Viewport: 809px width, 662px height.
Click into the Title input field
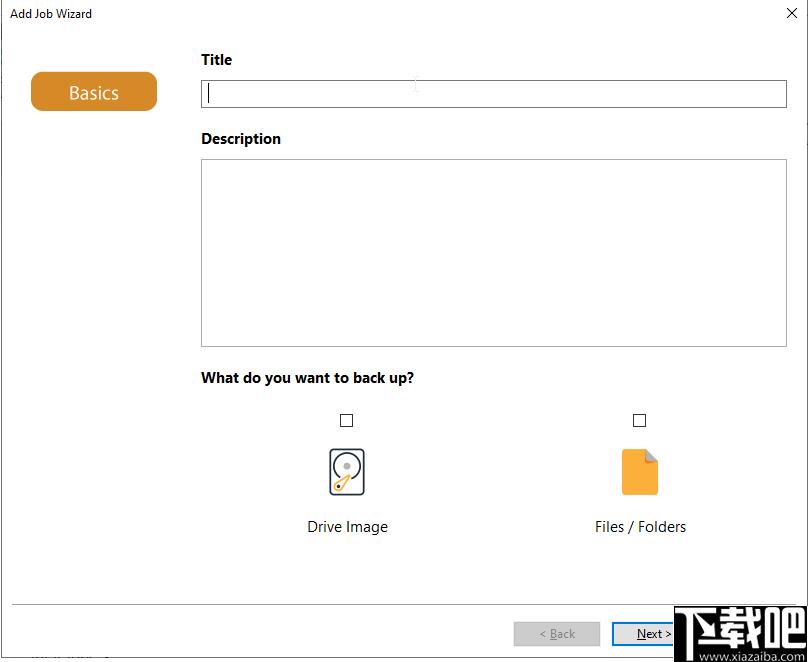pyautogui.click(x=494, y=94)
